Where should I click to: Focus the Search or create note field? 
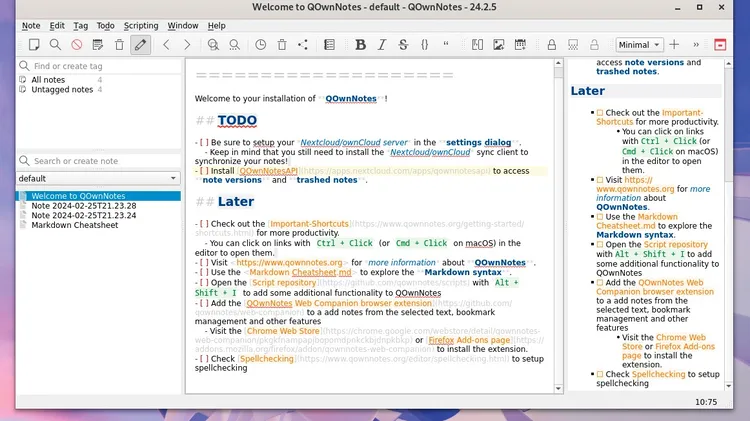[x=99, y=161]
